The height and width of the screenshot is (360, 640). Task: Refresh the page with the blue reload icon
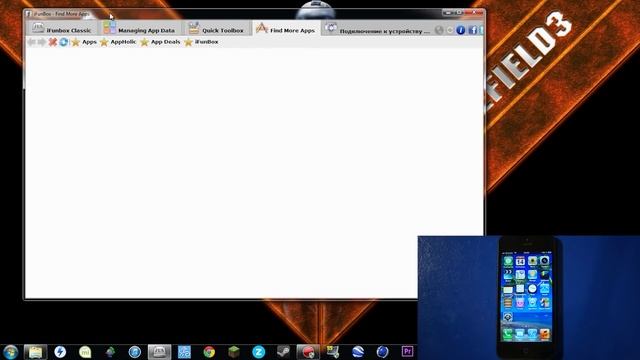click(64, 42)
